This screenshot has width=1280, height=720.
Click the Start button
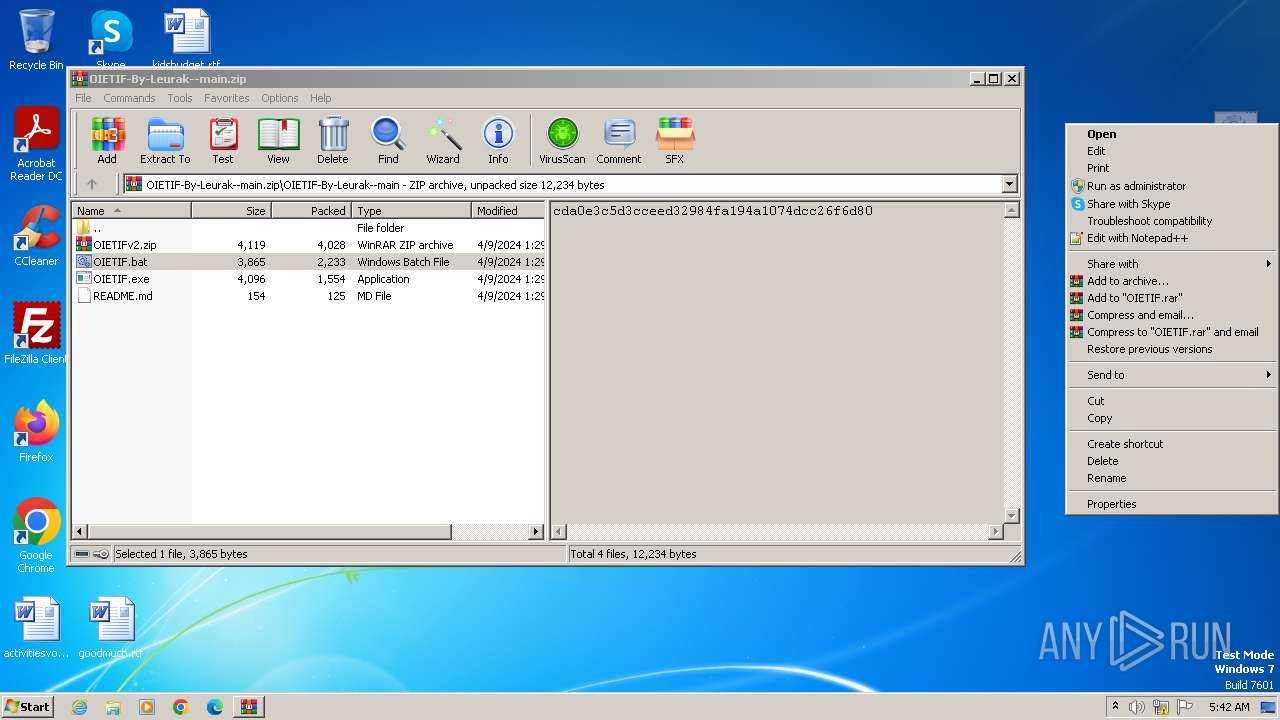(x=27, y=707)
